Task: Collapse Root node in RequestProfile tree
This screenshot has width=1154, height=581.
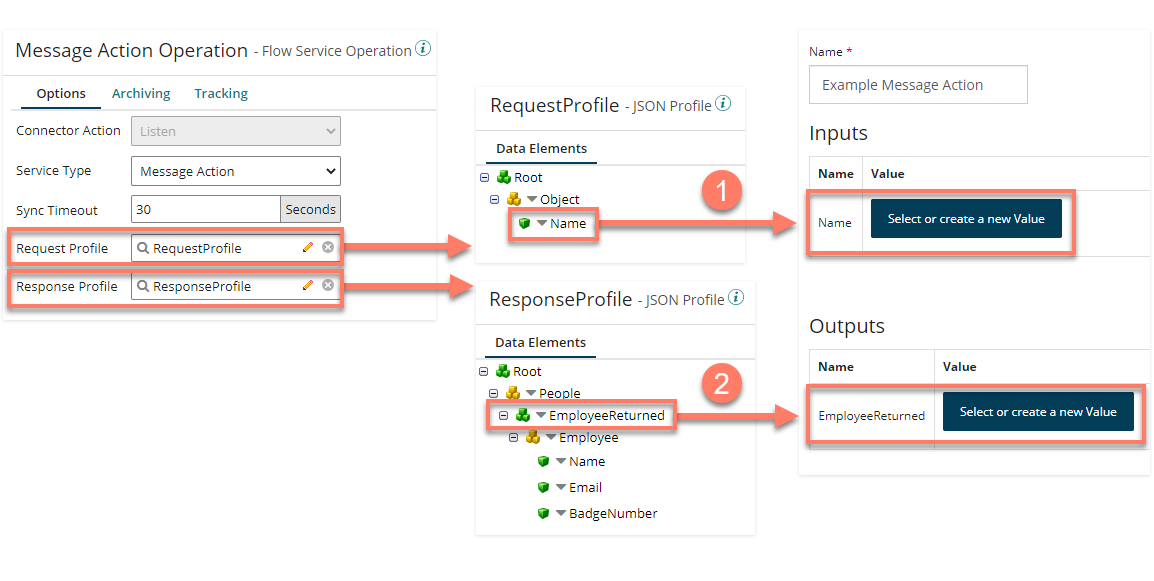Action: [484, 177]
